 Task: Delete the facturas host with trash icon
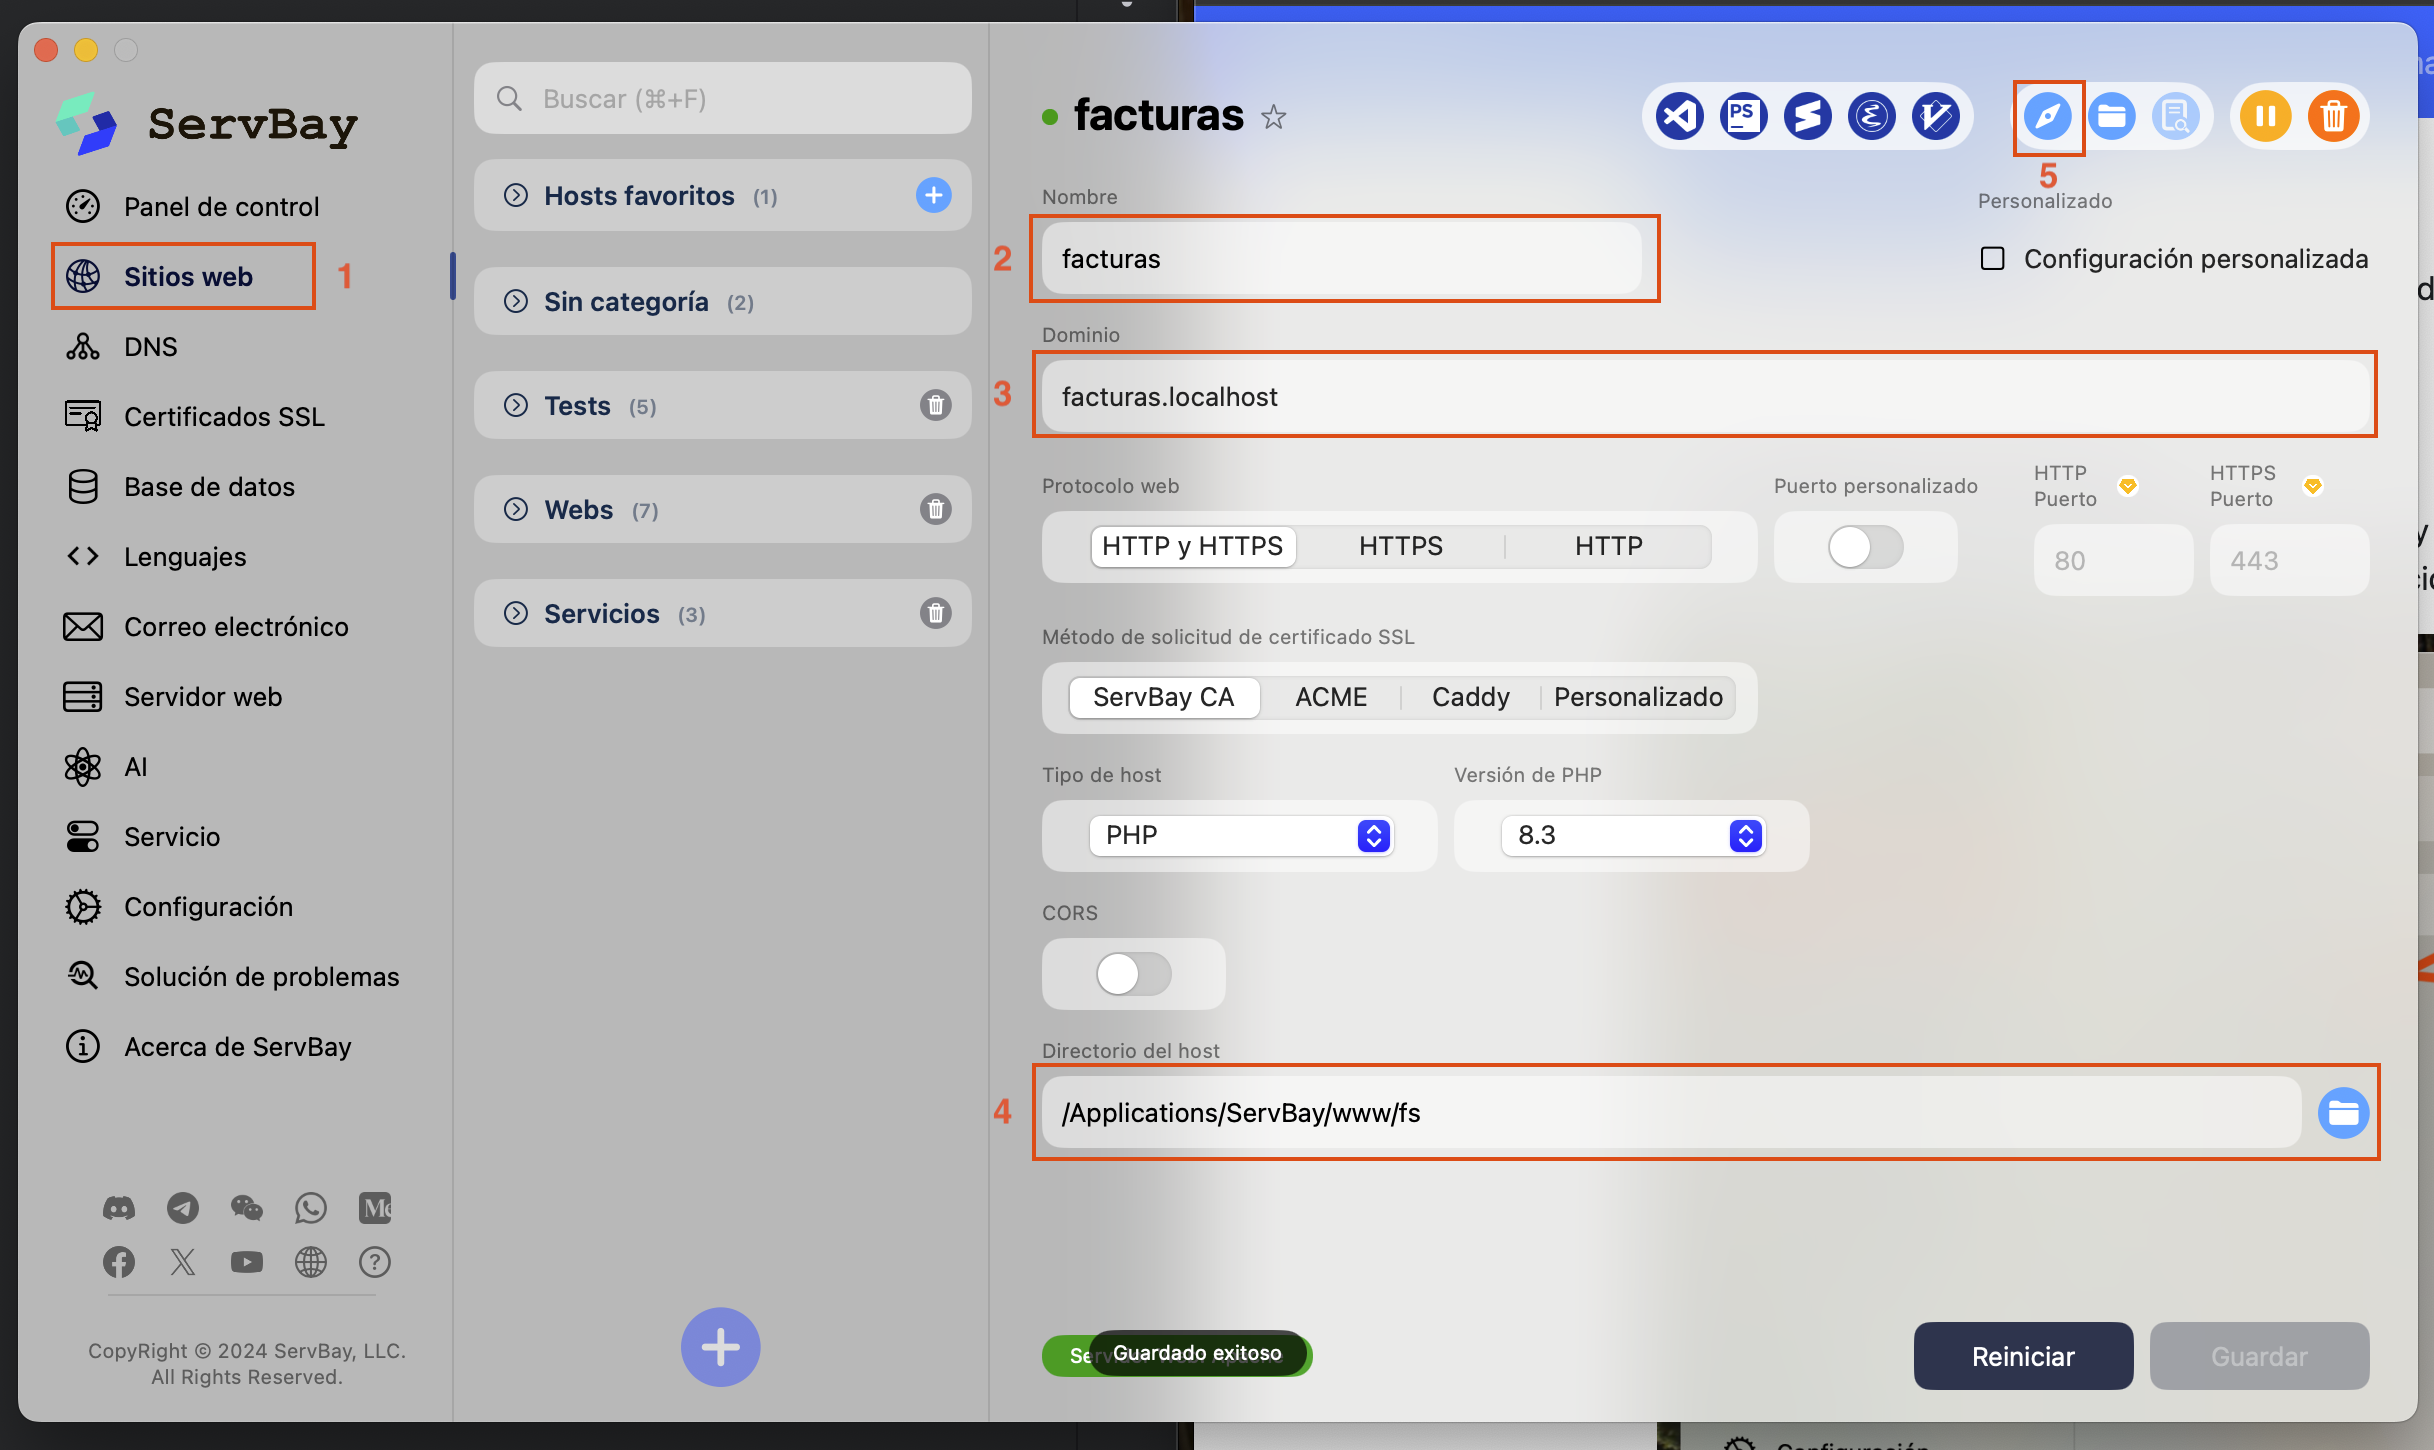pos(2333,117)
